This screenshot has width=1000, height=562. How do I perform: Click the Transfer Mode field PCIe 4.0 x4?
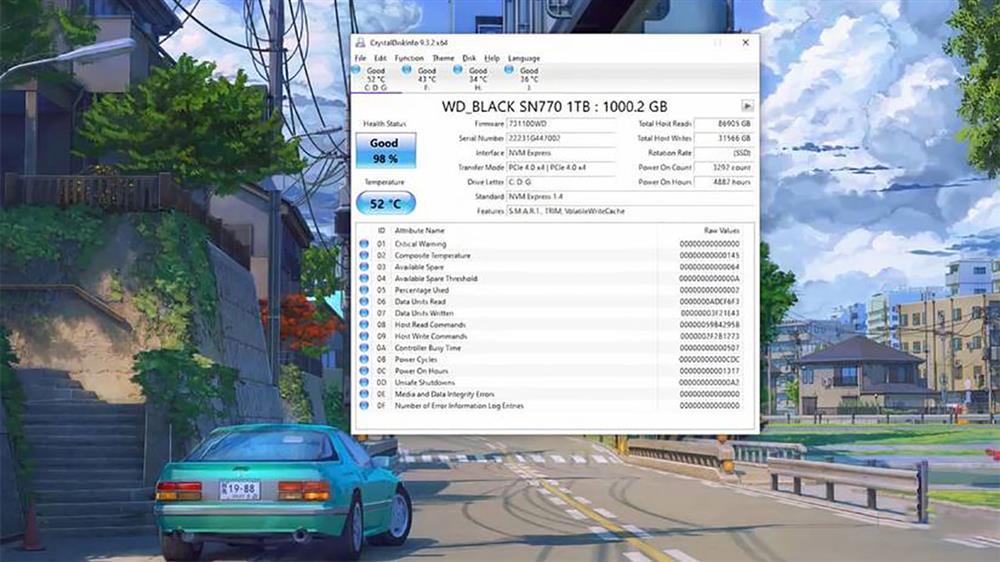pos(561,168)
